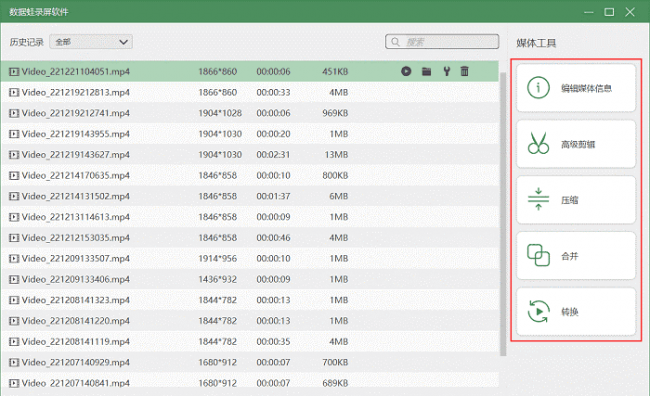Select file name Video_221214131502.mp4

coord(75,196)
